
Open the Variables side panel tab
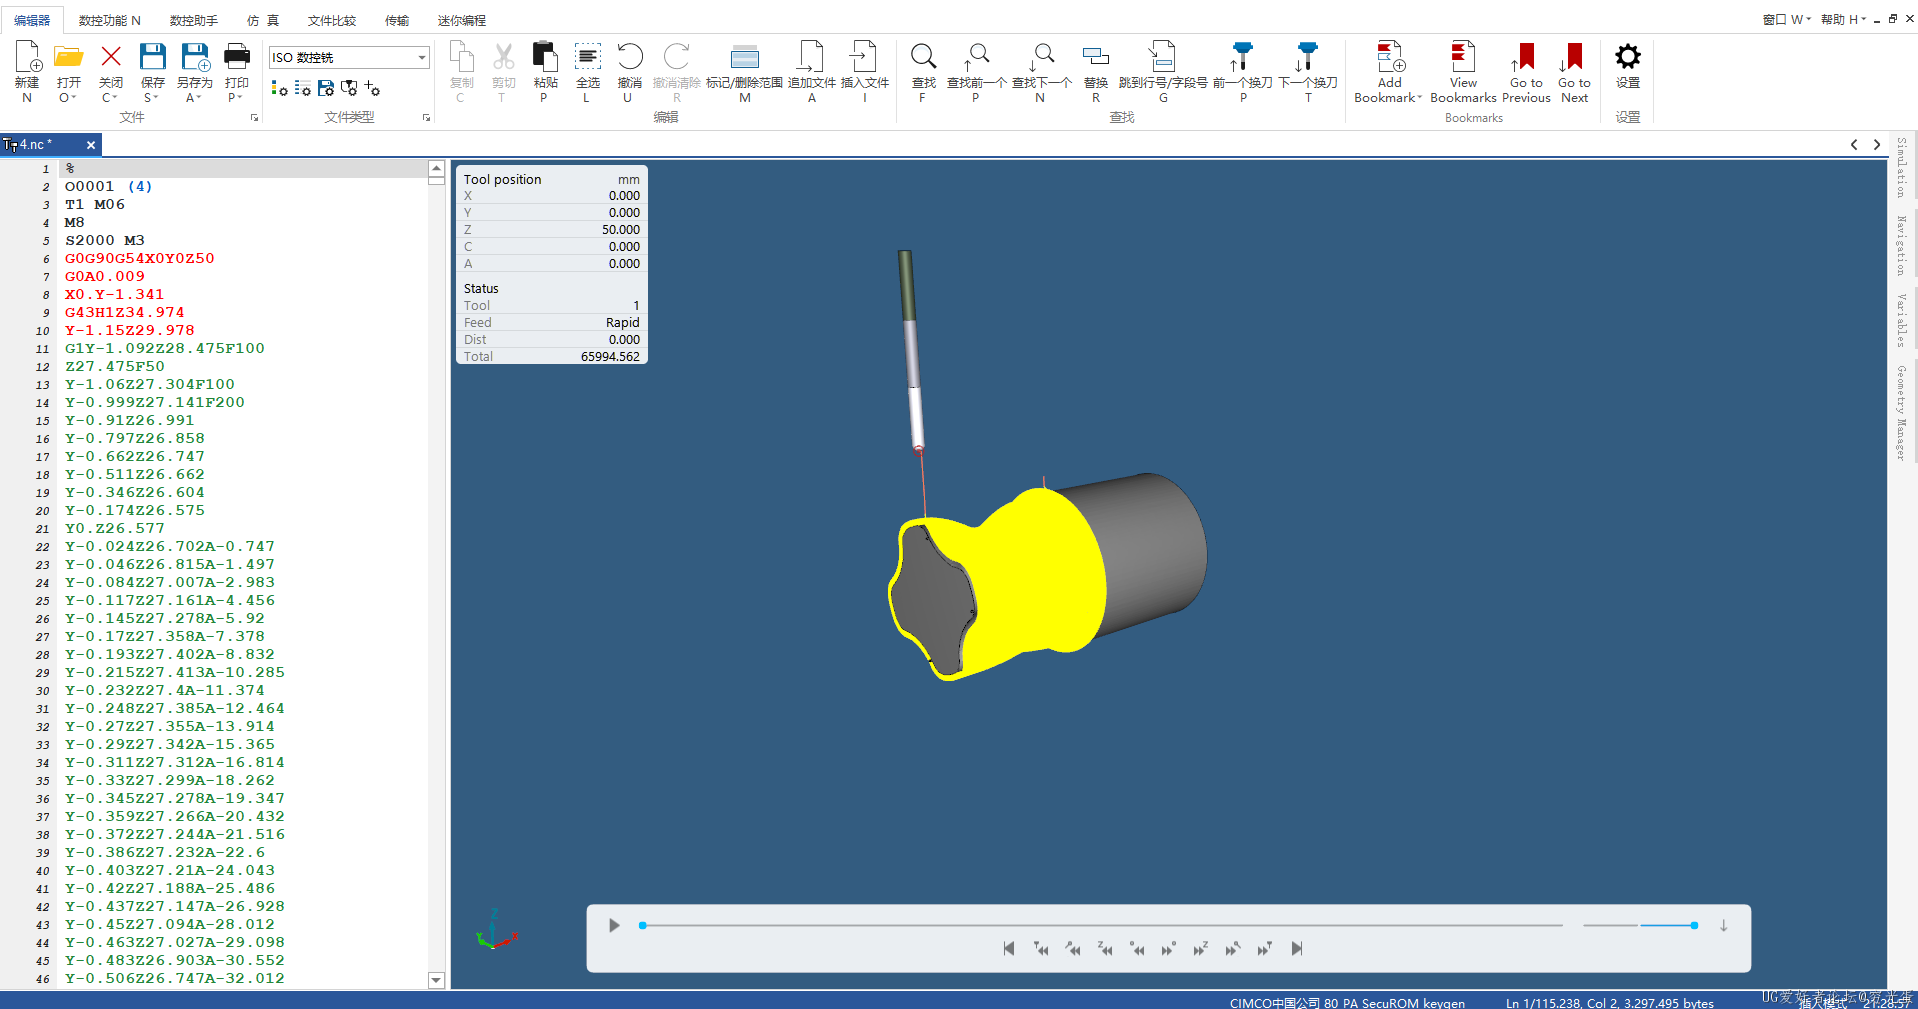1901,320
